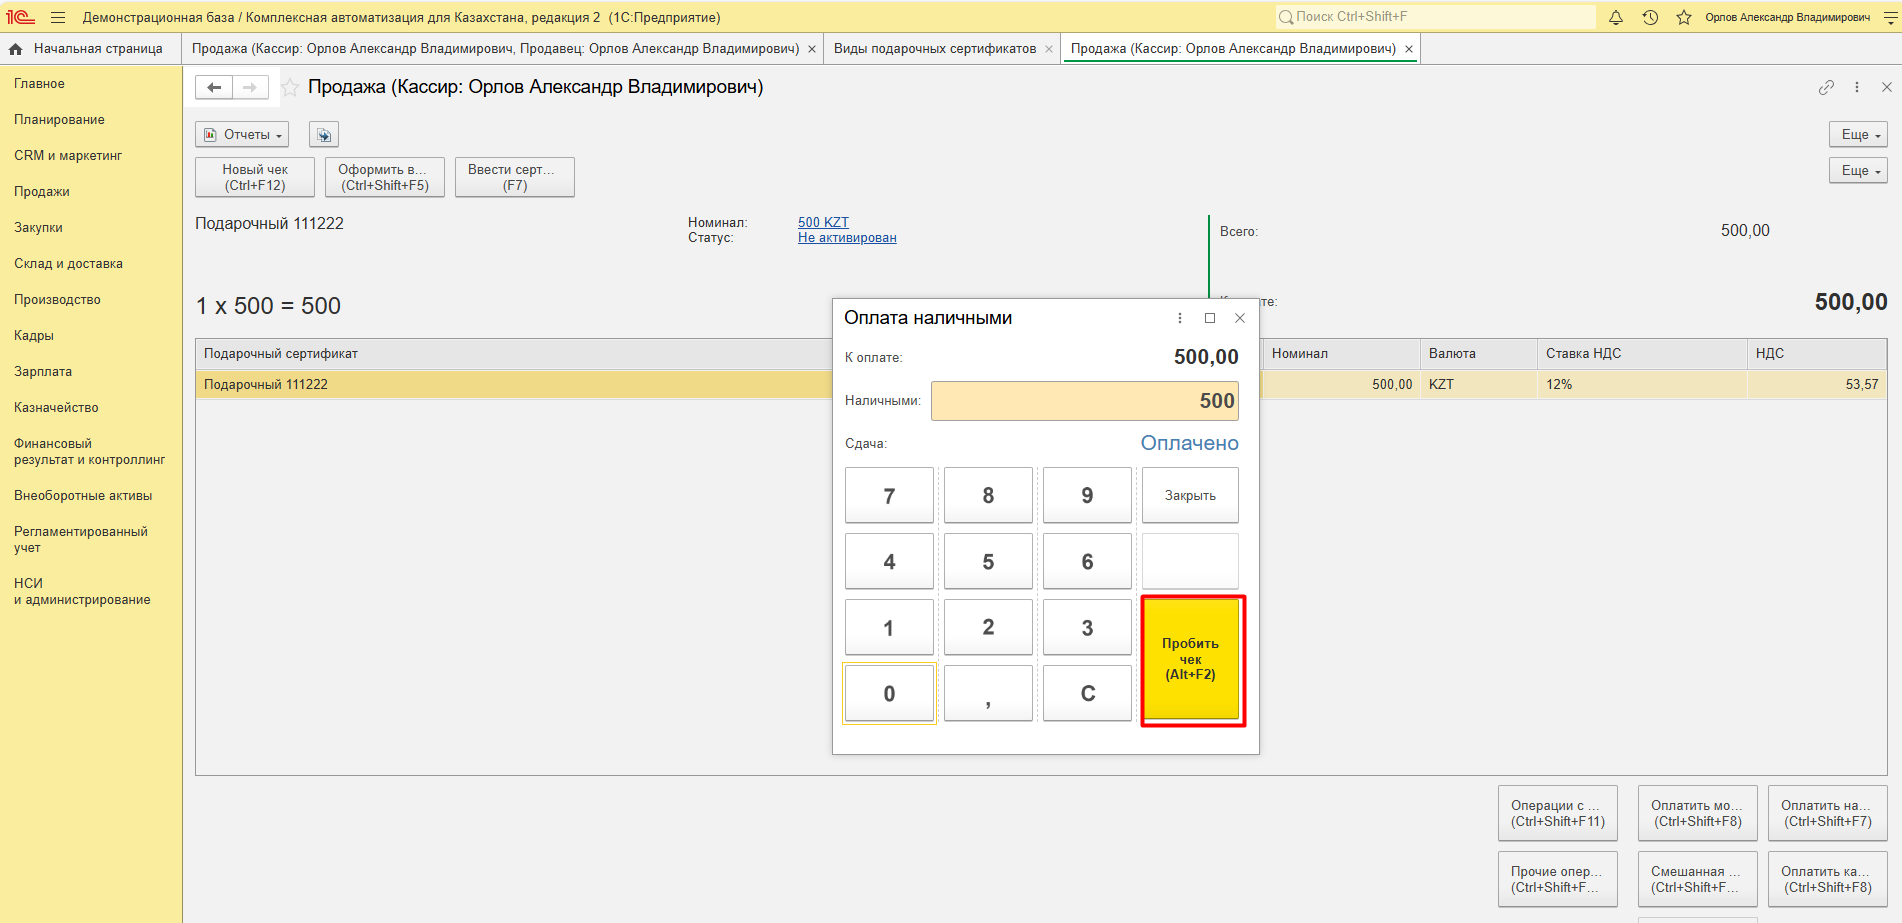Click the 500 KZT nominal link
The image size is (1902, 923).
click(x=823, y=222)
